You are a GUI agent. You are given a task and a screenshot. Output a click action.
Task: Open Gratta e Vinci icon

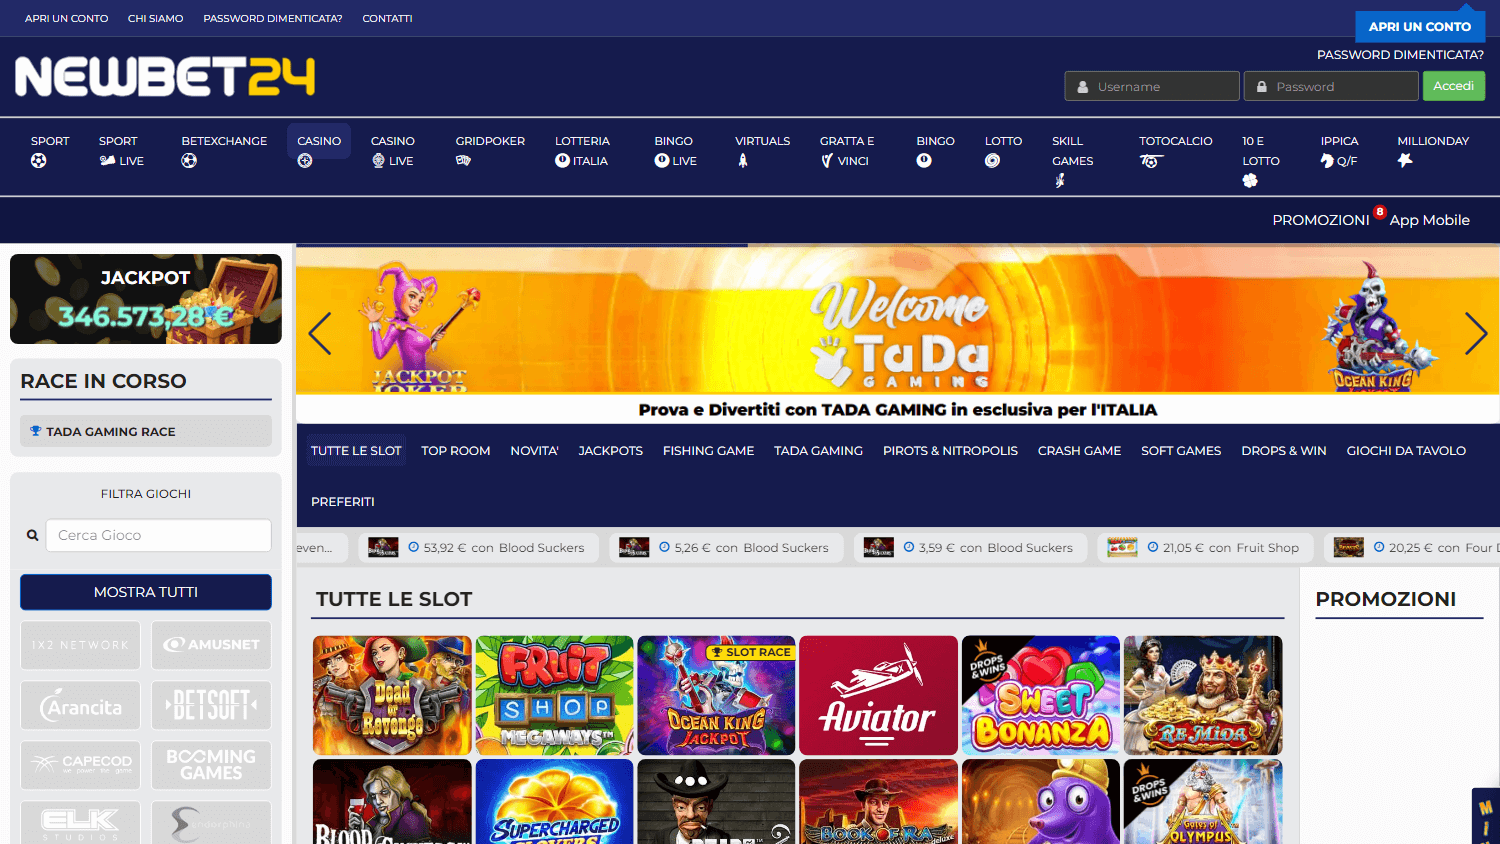[x=827, y=161]
